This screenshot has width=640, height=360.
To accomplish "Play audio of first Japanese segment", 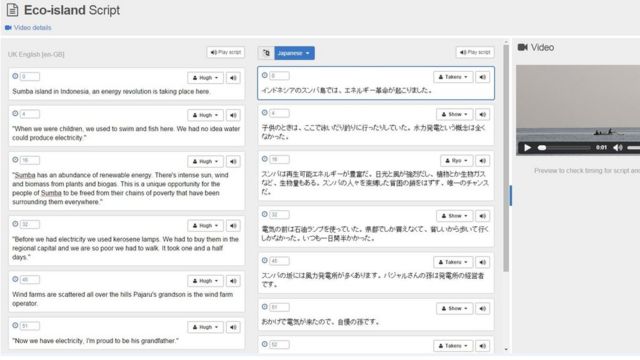I will (482, 77).
